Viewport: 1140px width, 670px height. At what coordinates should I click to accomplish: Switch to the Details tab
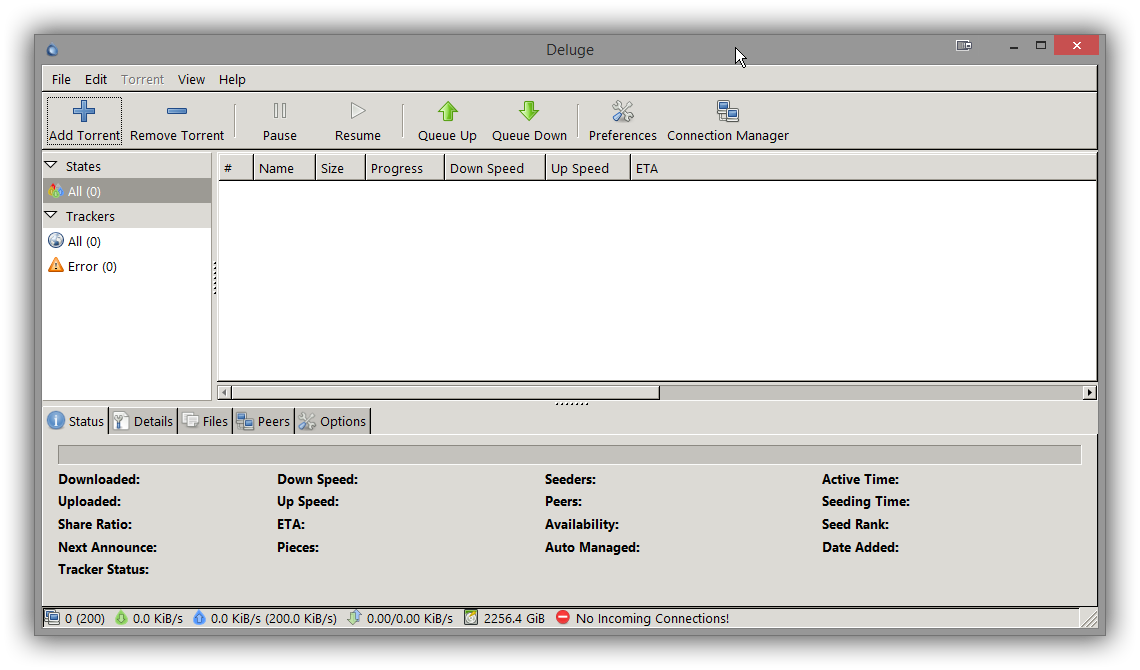pyautogui.click(x=143, y=421)
